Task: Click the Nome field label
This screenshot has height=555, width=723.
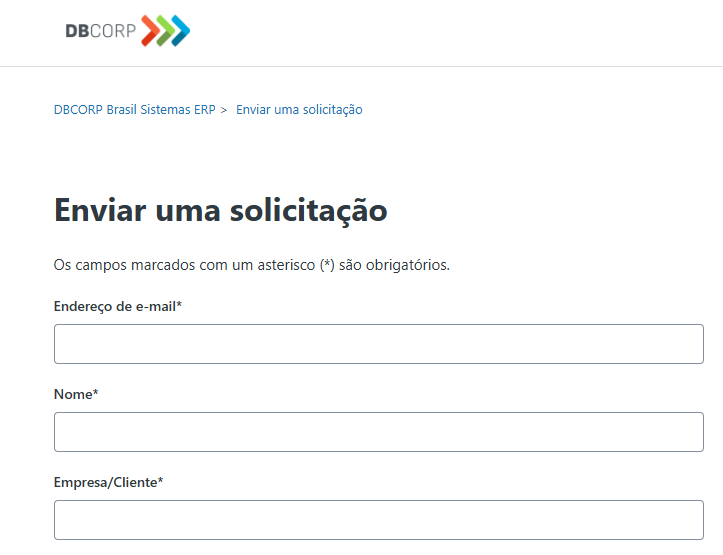Action: tap(72, 394)
